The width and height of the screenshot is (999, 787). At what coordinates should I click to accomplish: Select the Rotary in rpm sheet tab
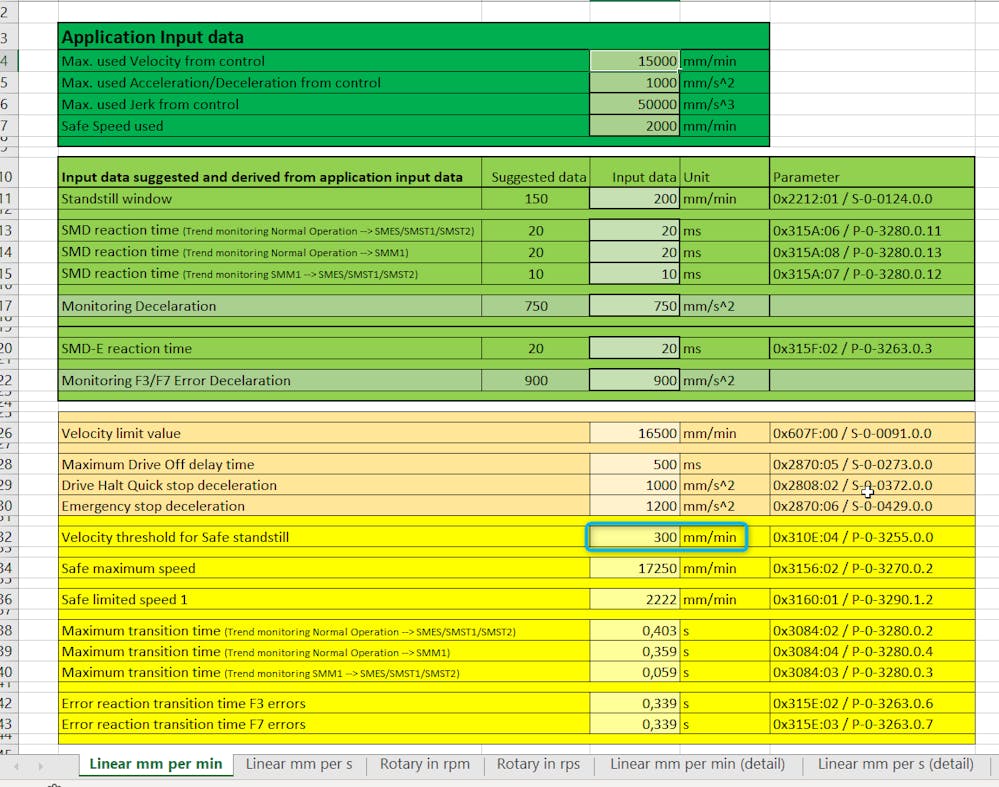[425, 764]
